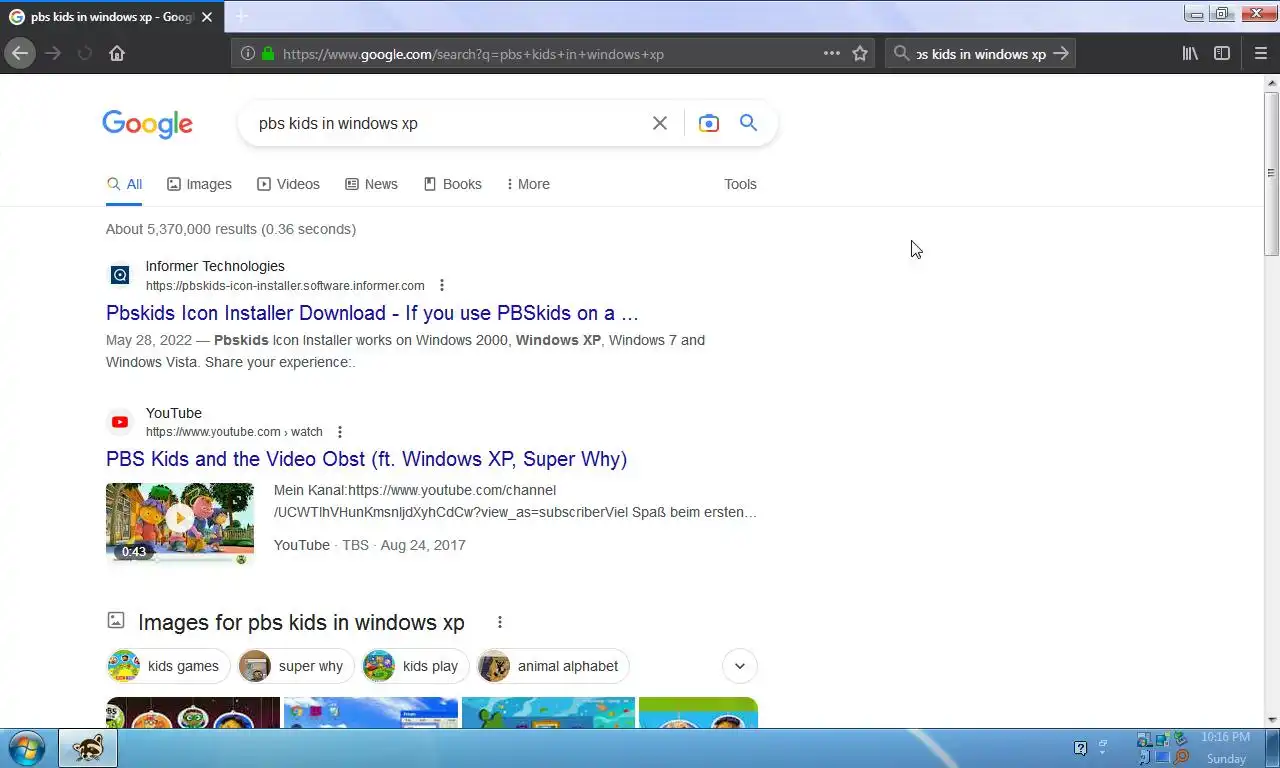1280x768 pixels.
Task: Open the raccoon taskbar application
Action: point(88,748)
